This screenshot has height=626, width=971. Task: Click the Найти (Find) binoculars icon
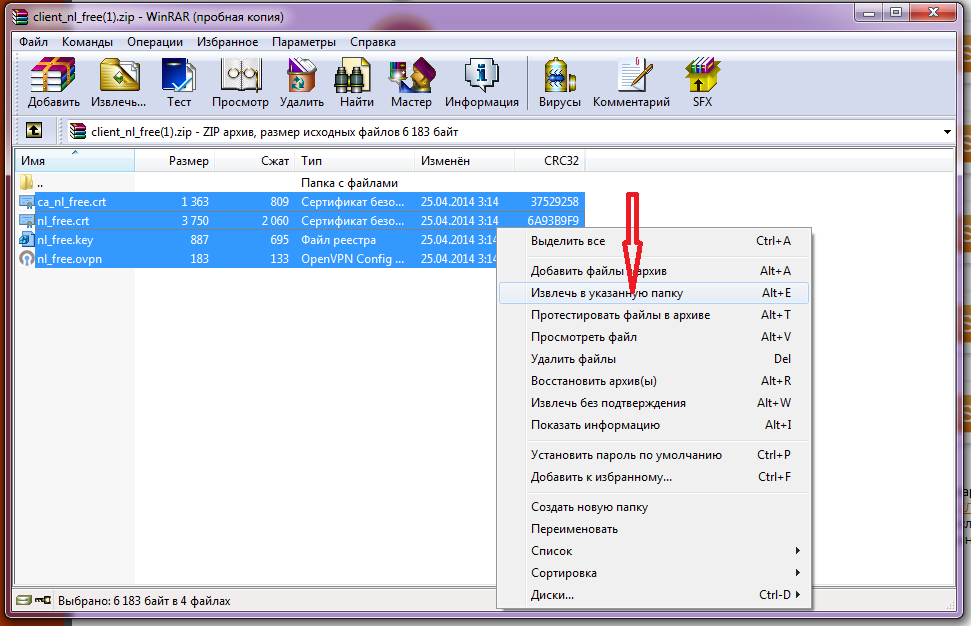pyautogui.click(x=353, y=76)
